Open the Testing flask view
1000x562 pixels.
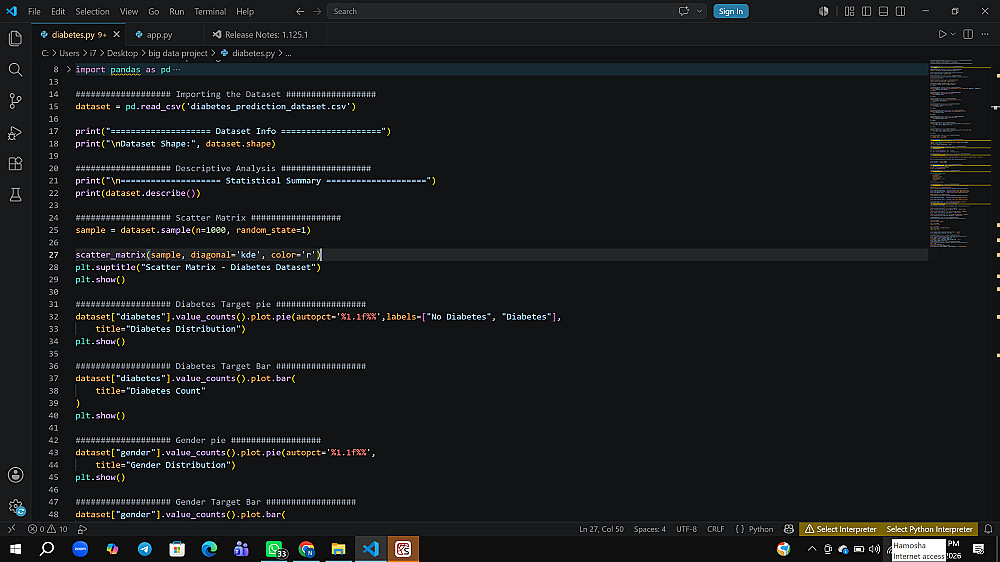click(x=15, y=195)
